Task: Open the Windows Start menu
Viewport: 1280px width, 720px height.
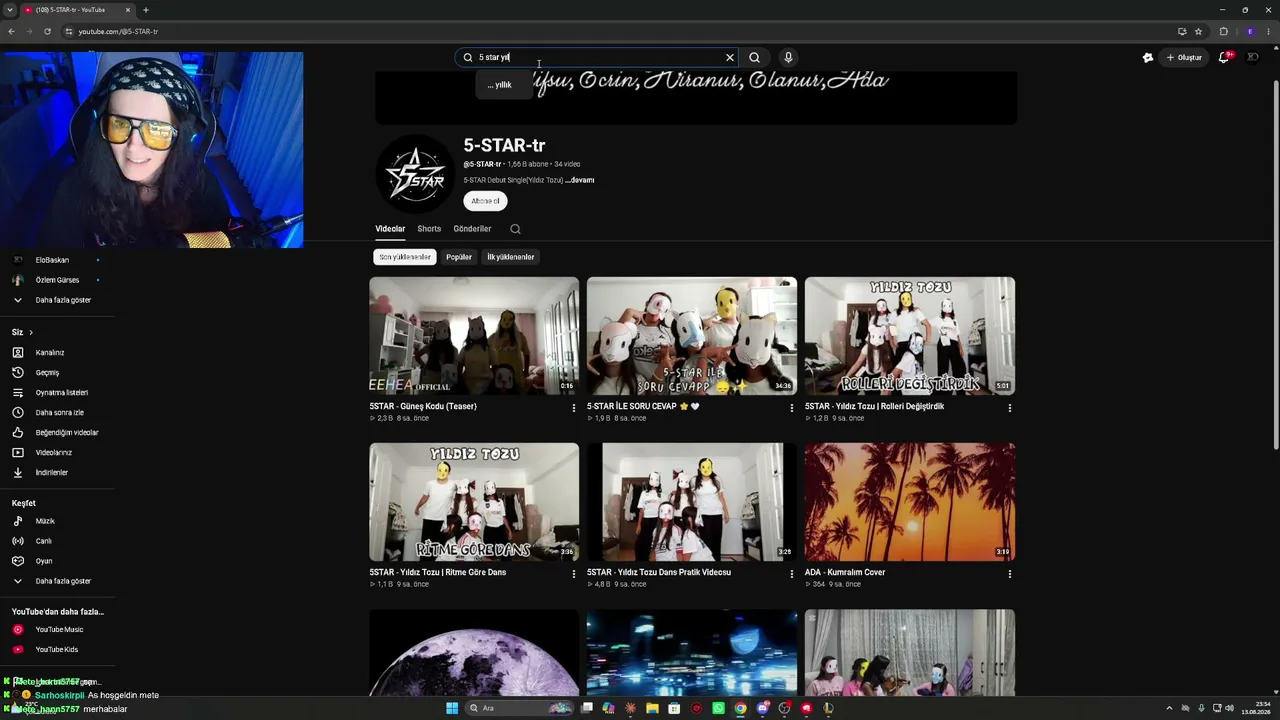Action: [452, 708]
